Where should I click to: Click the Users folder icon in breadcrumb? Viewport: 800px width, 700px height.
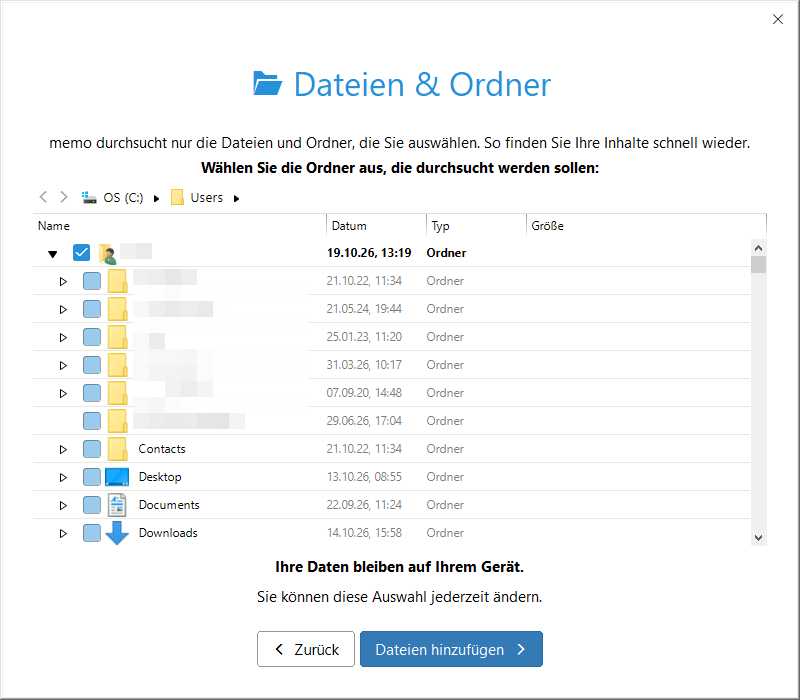pos(177,197)
